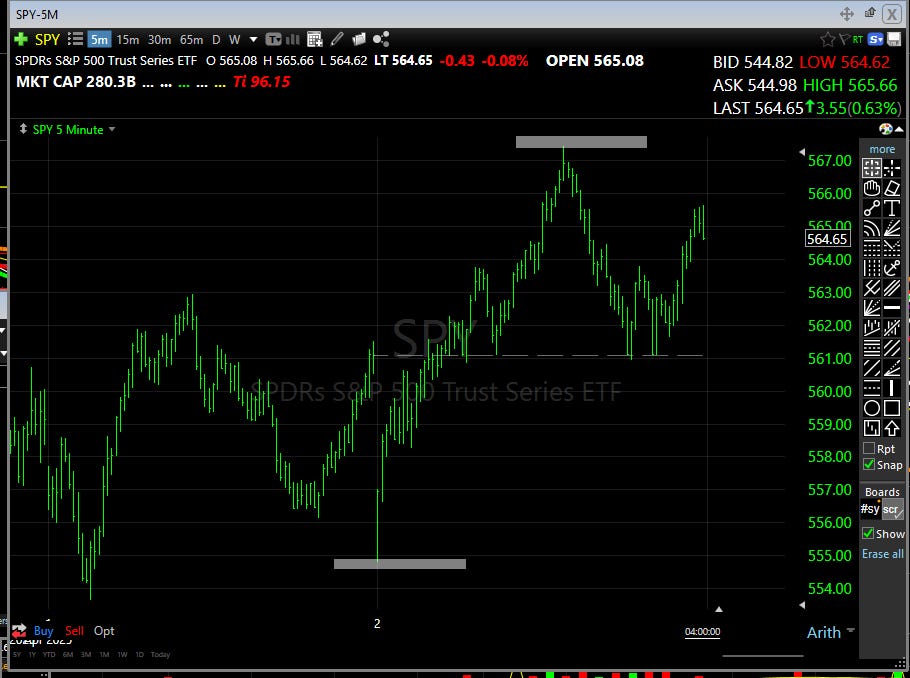The width and height of the screenshot is (910, 678).
Task: Click the star favorite icon
Action: 827,39
